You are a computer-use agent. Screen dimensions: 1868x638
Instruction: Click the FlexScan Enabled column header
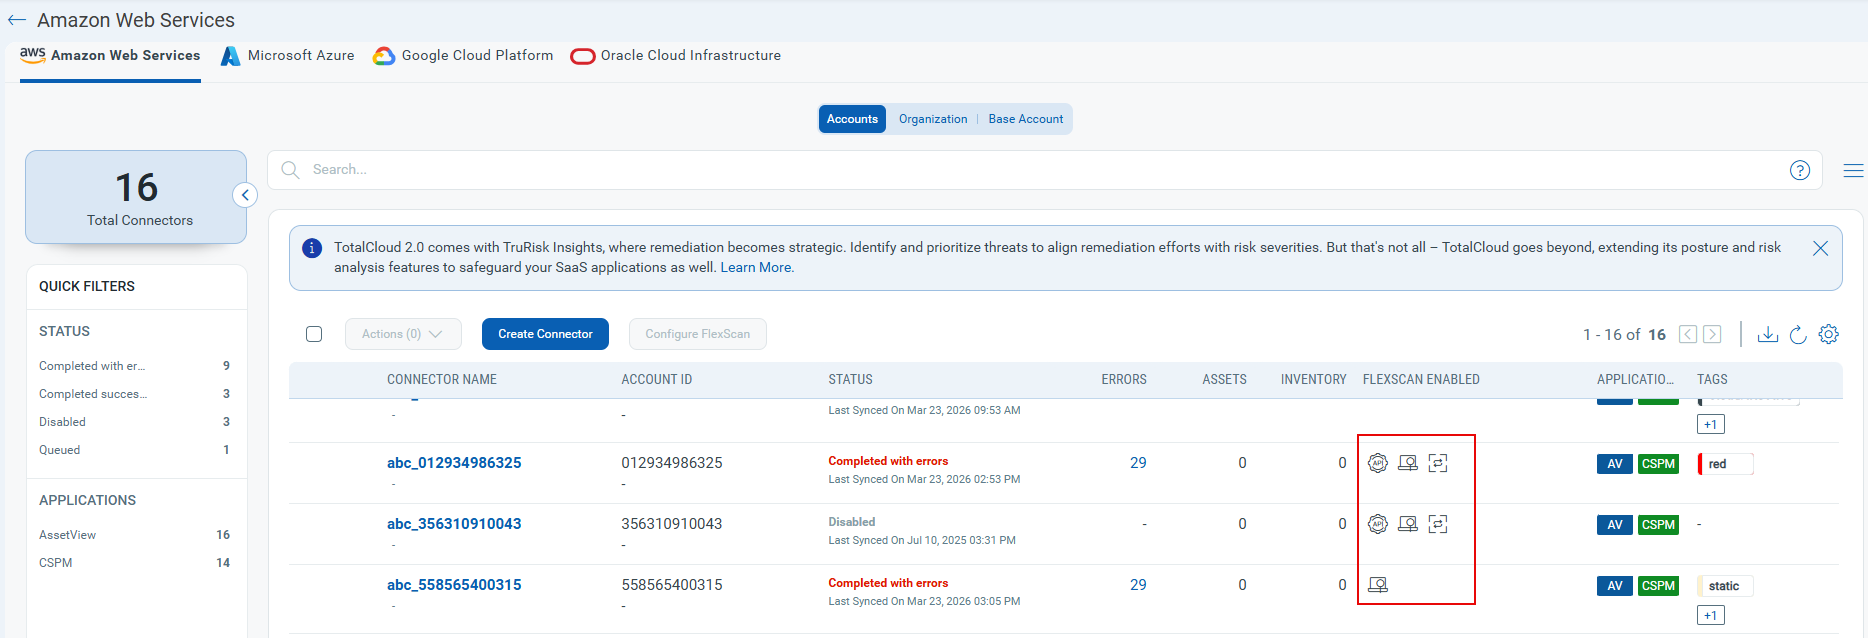point(1421,380)
